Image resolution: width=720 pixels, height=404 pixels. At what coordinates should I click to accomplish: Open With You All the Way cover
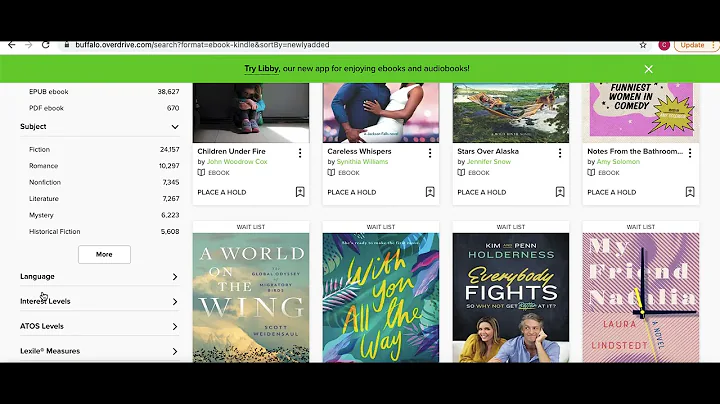pyautogui.click(x=381, y=297)
